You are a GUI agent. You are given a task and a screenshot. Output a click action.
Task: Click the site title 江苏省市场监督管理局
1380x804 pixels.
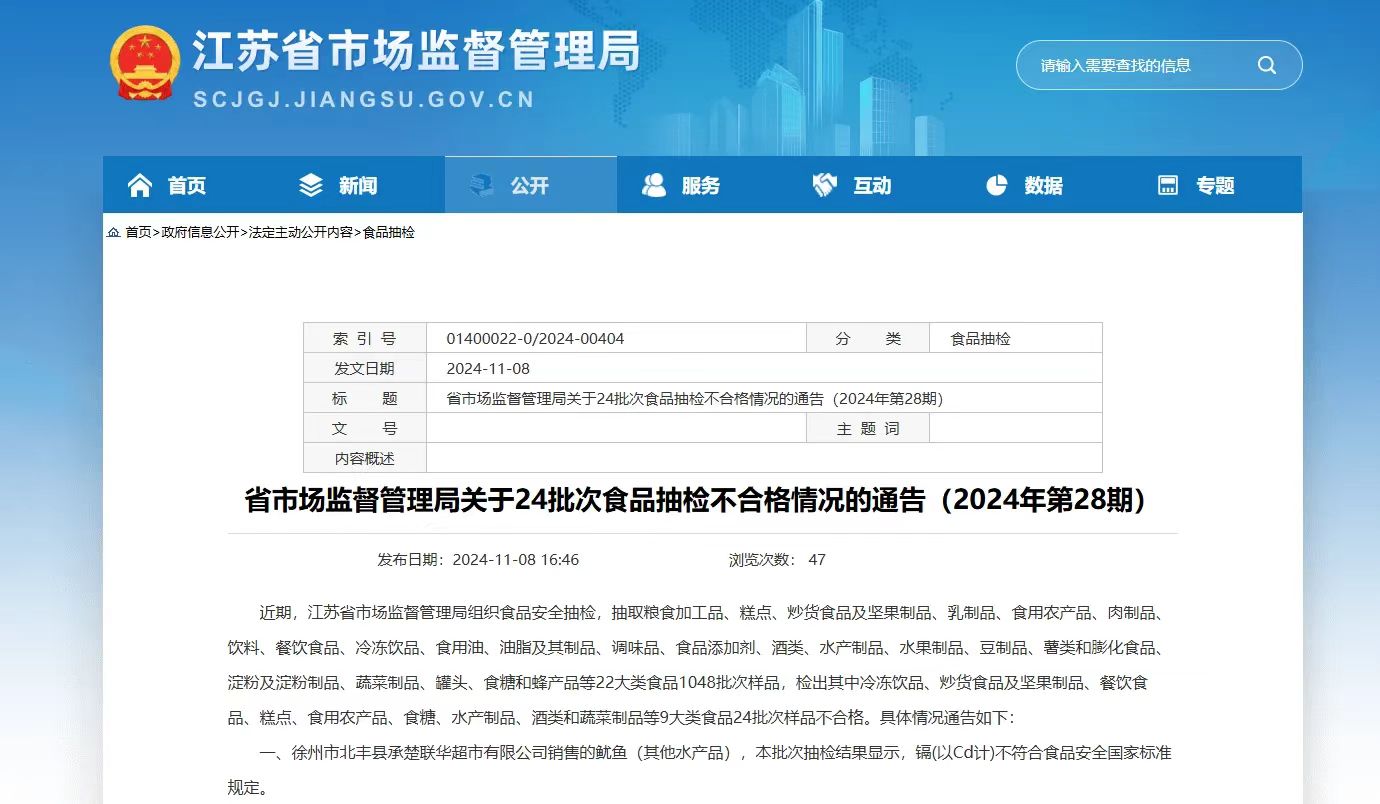tap(415, 50)
